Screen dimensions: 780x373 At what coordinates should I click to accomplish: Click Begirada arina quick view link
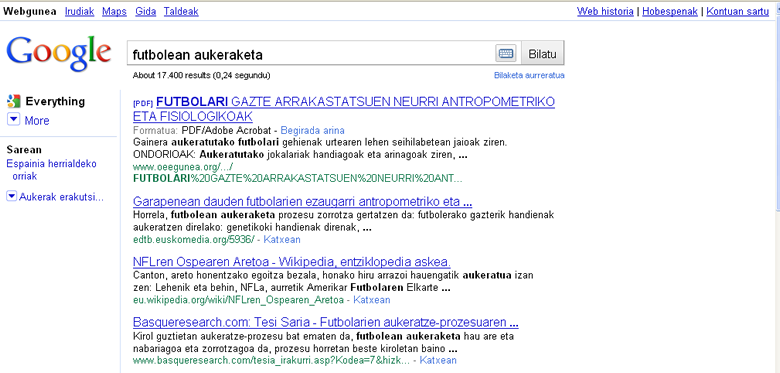tap(312, 131)
